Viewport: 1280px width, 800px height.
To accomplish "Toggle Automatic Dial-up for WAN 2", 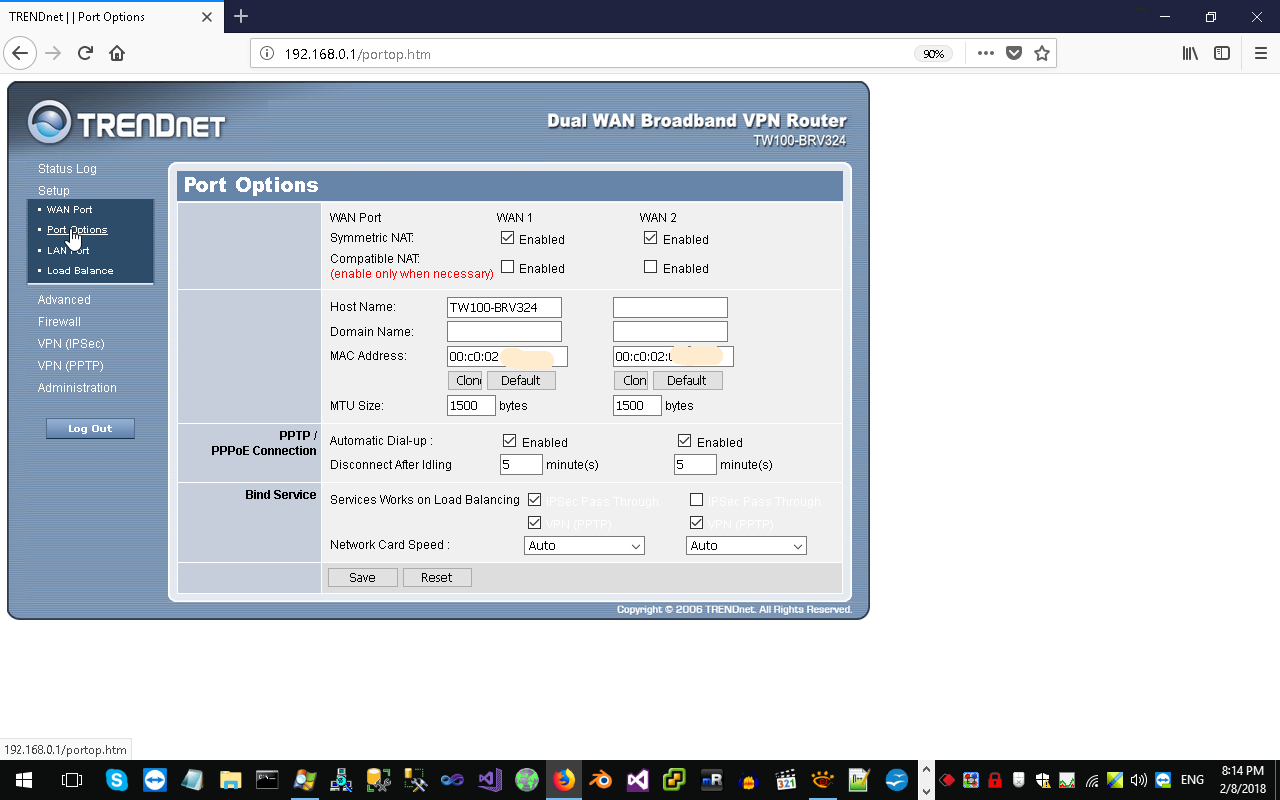I will pyautogui.click(x=685, y=441).
